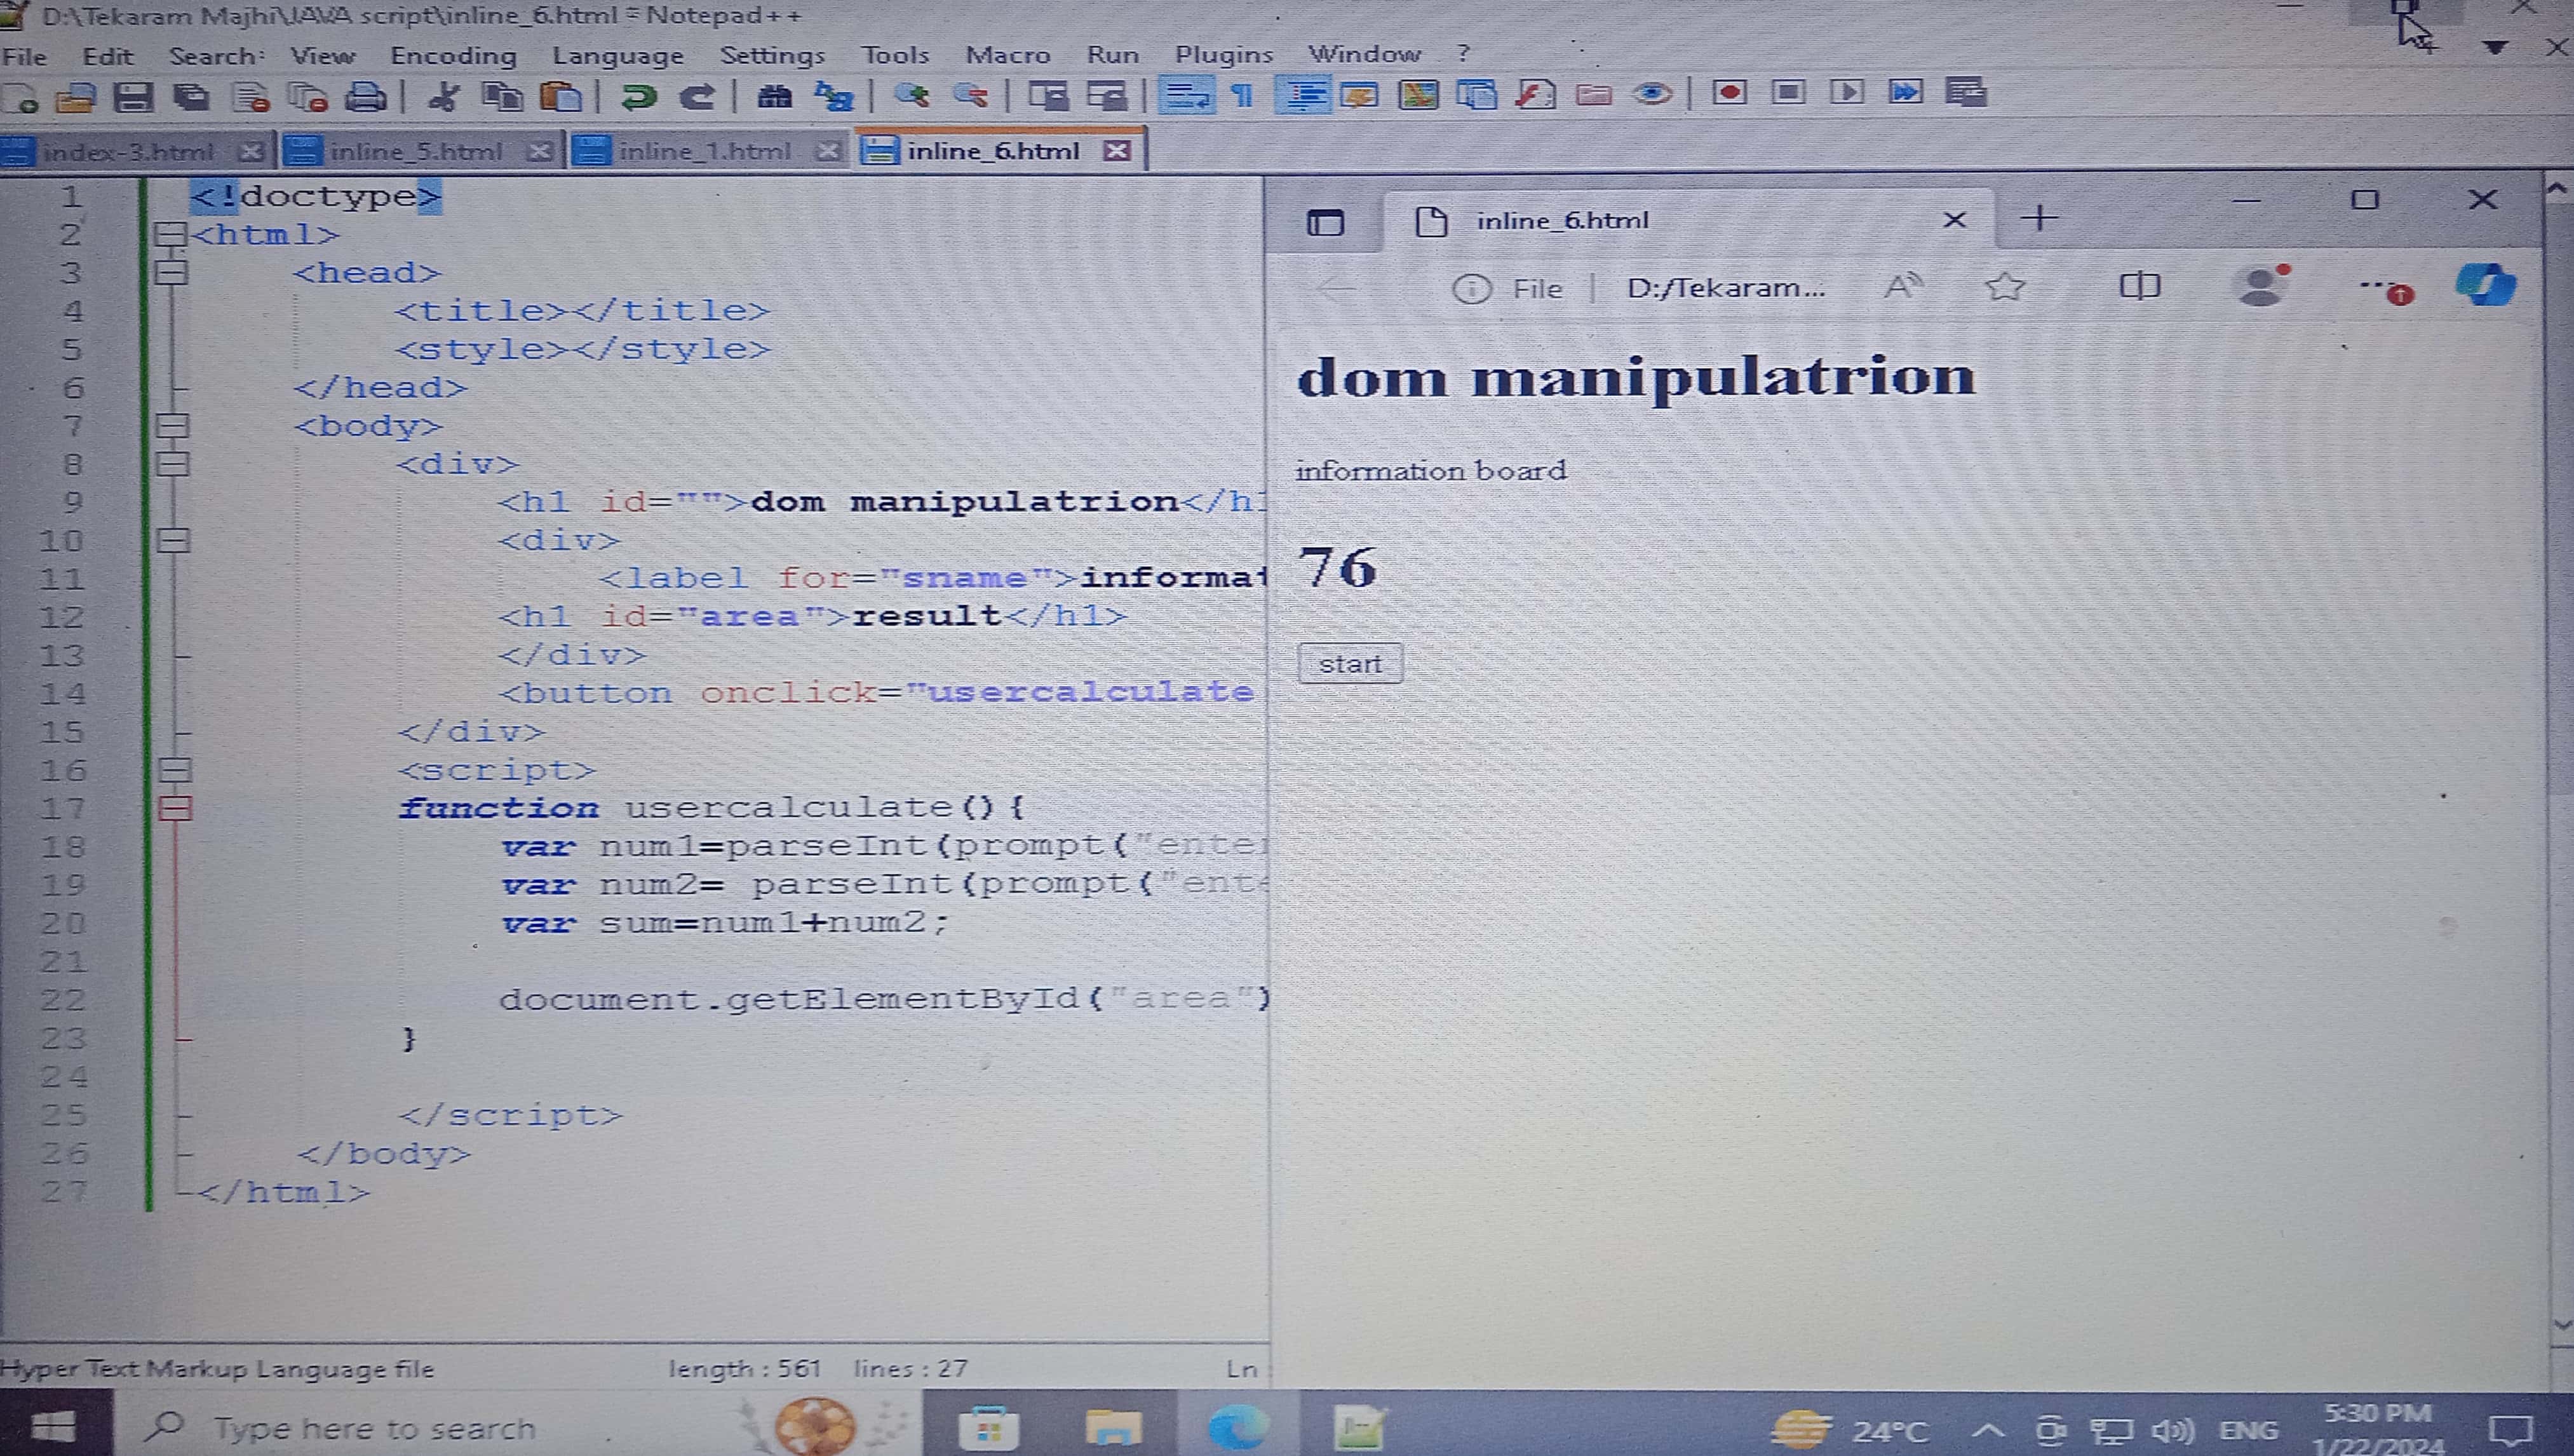Image resolution: width=2574 pixels, height=1456 pixels.
Task: Click the Play macro icon
Action: pyautogui.click(x=1846, y=93)
